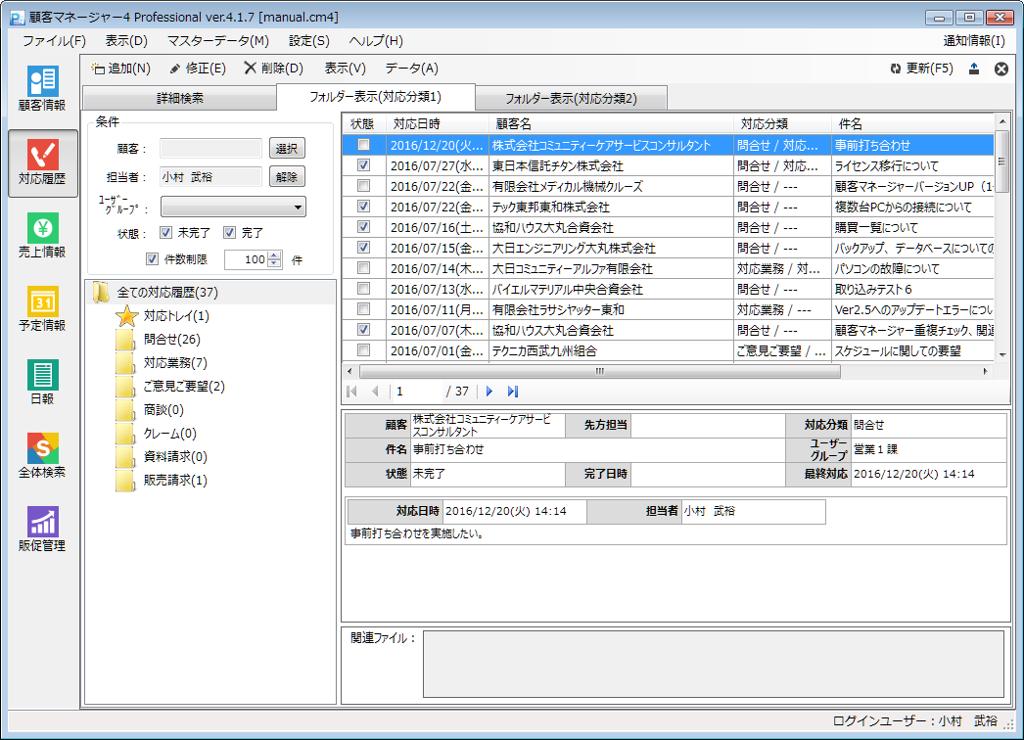Viewport: 1024px width, 740px height.
Task: Click the 顧客 condition input field
Action: click(x=211, y=149)
